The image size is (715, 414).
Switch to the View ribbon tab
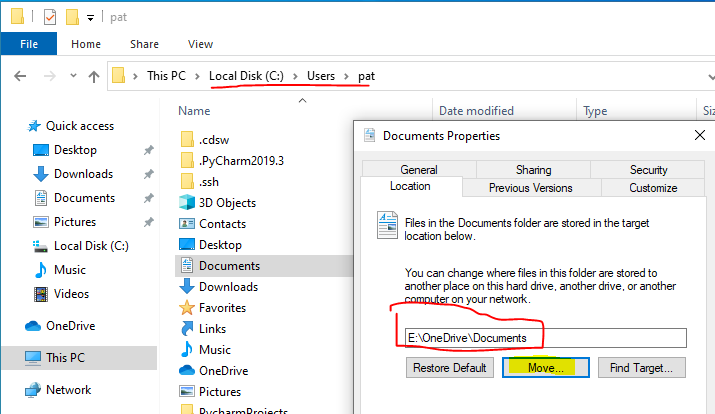tap(200, 44)
